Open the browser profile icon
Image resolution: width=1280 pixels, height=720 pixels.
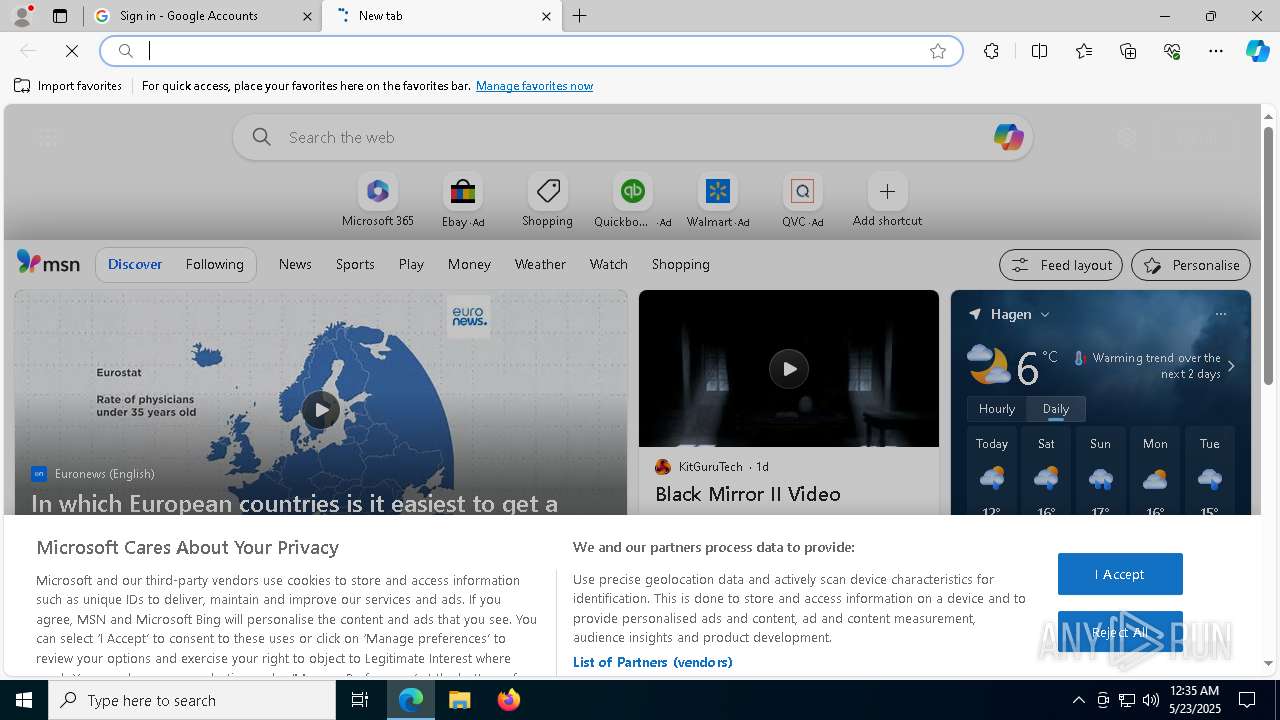click(22, 16)
